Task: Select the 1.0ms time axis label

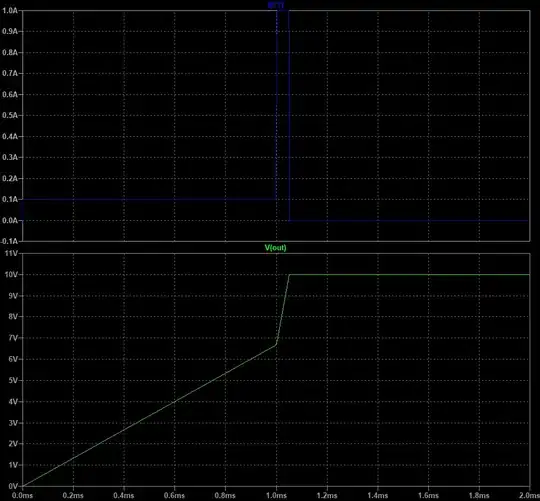Action: 276,496
